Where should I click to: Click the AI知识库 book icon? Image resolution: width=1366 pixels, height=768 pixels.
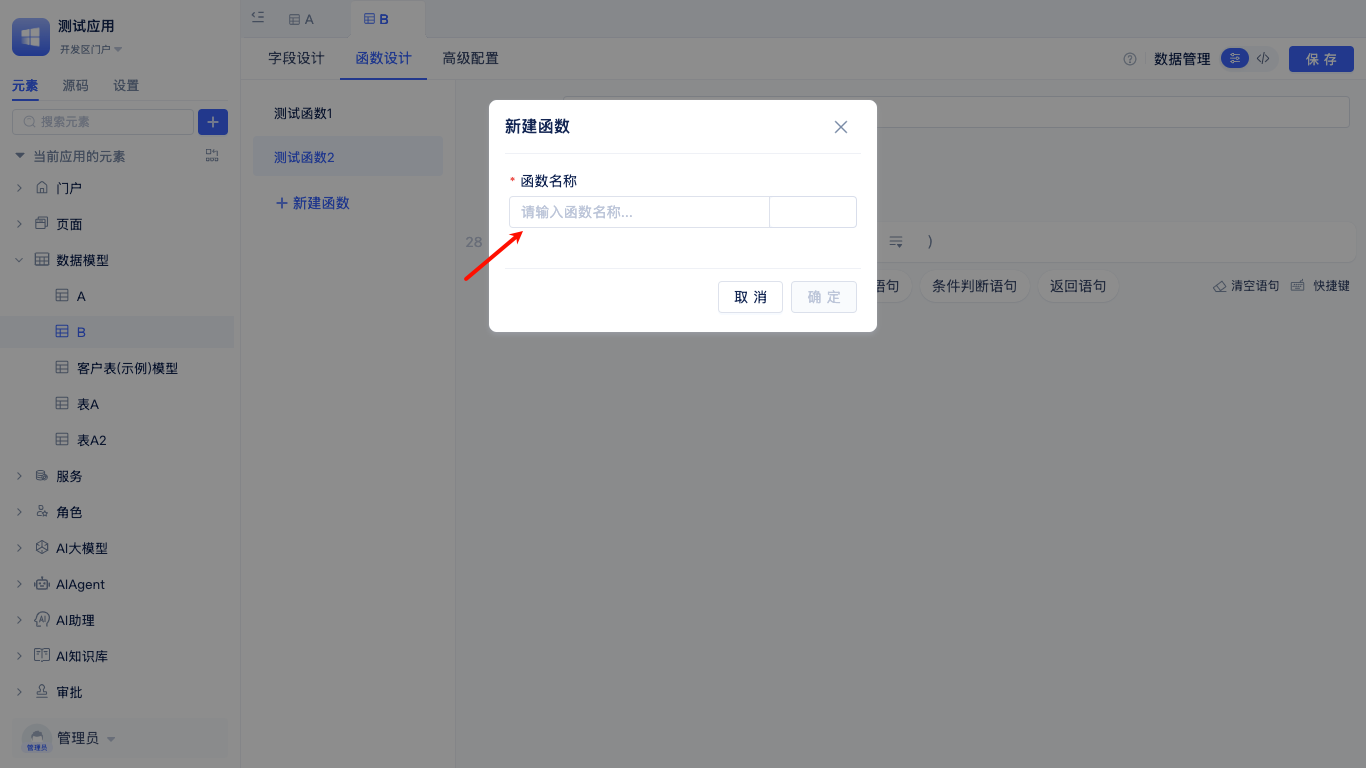coord(42,656)
